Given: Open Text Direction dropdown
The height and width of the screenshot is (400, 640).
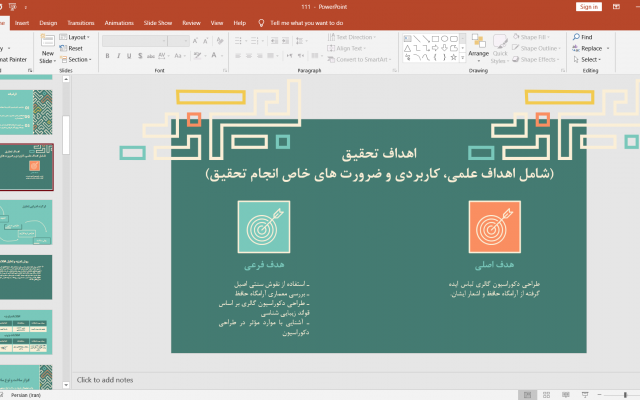Looking at the screenshot, I should (x=351, y=37).
